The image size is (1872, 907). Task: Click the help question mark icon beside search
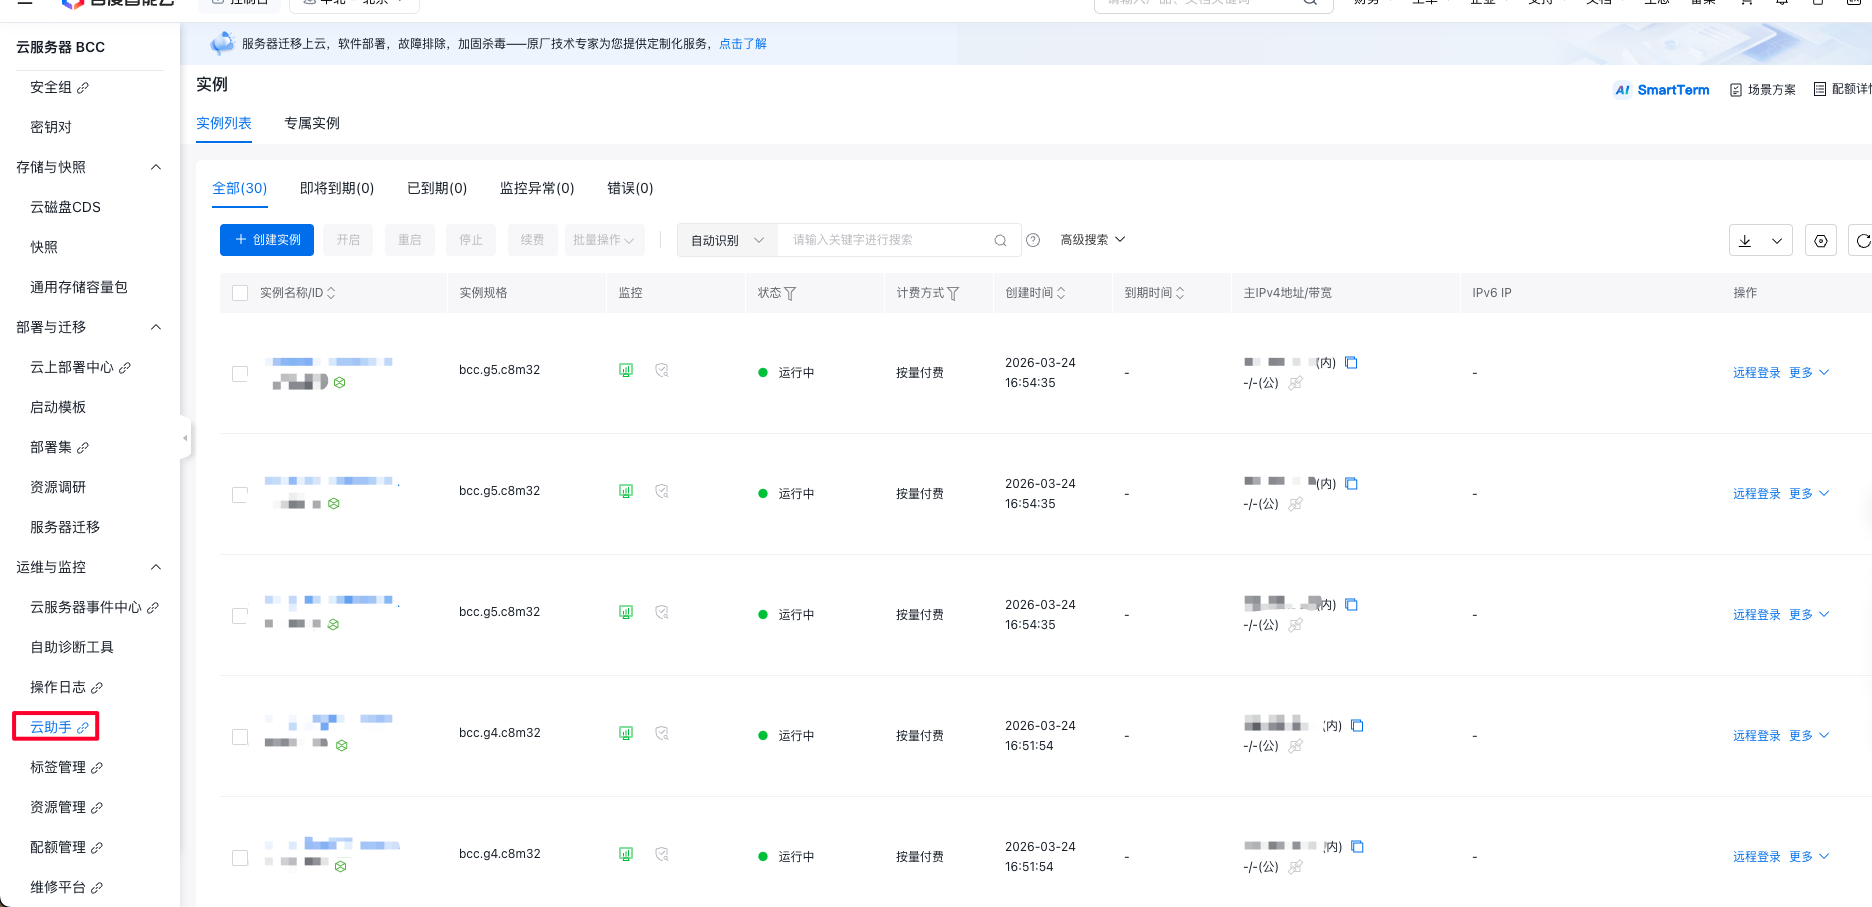[x=1033, y=240]
